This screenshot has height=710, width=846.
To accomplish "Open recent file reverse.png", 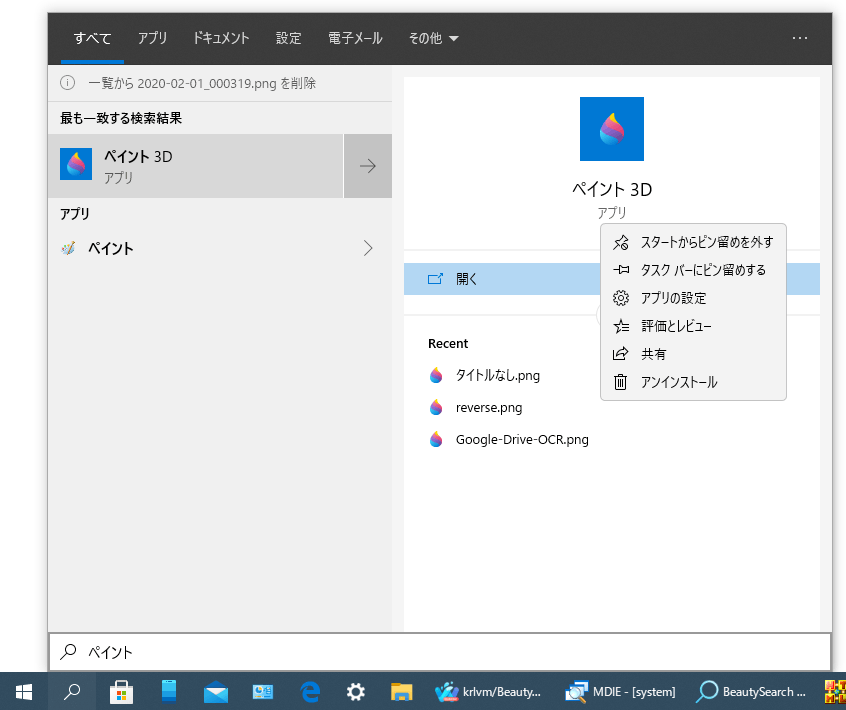I will click(x=489, y=407).
